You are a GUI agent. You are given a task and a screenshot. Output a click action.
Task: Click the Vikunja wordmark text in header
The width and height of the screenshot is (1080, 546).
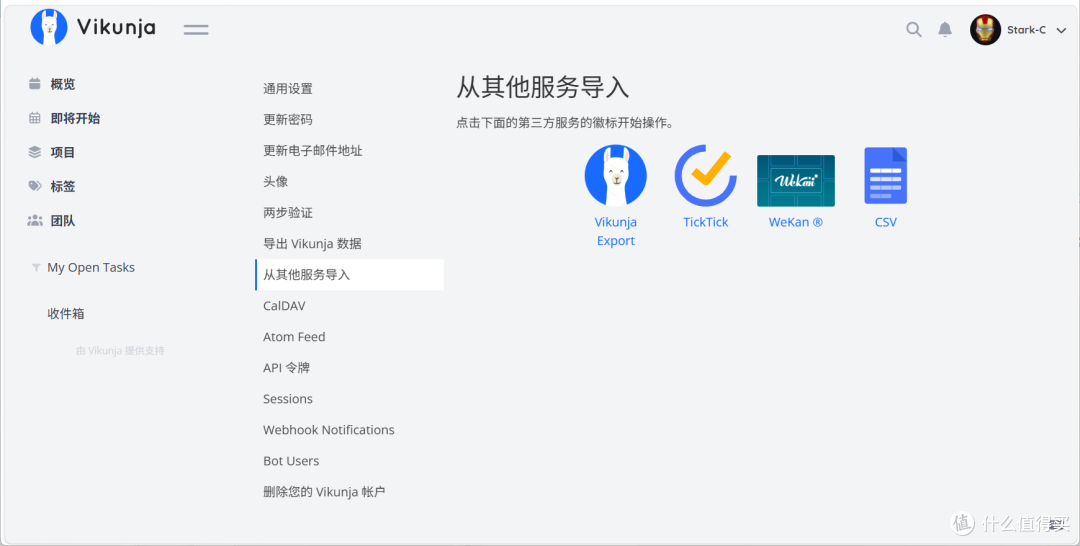(x=116, y=28)
